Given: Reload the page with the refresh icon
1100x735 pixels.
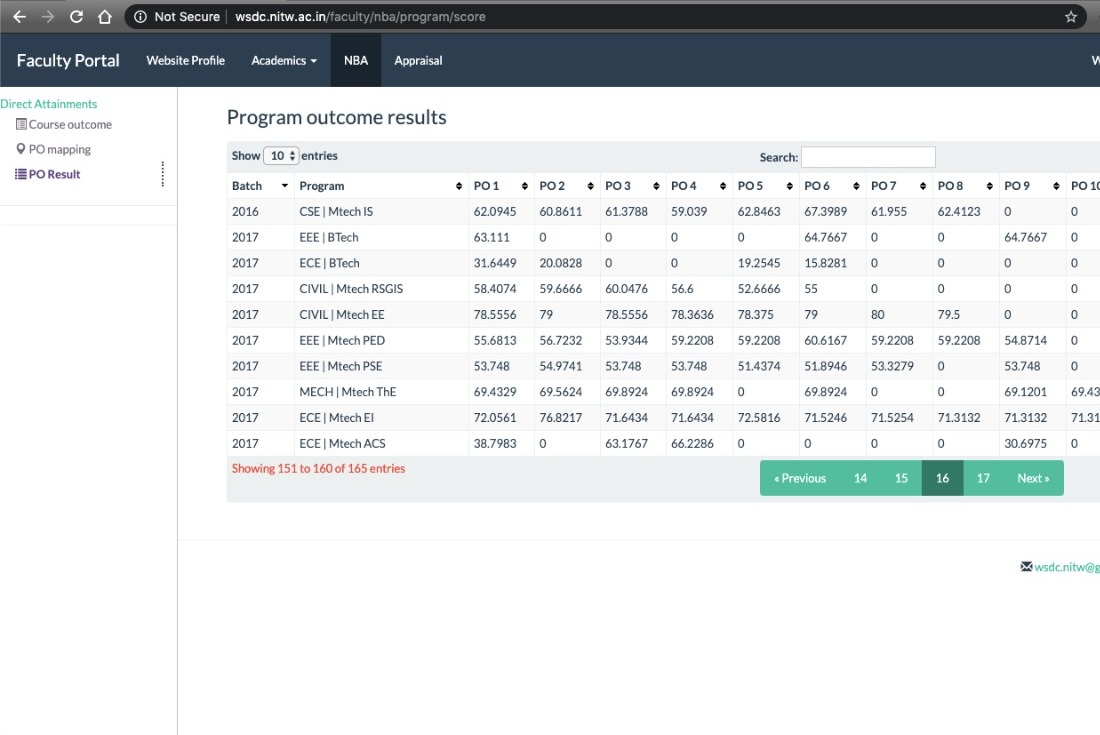Looking at the screenshot, I should [x=76, y=17].
